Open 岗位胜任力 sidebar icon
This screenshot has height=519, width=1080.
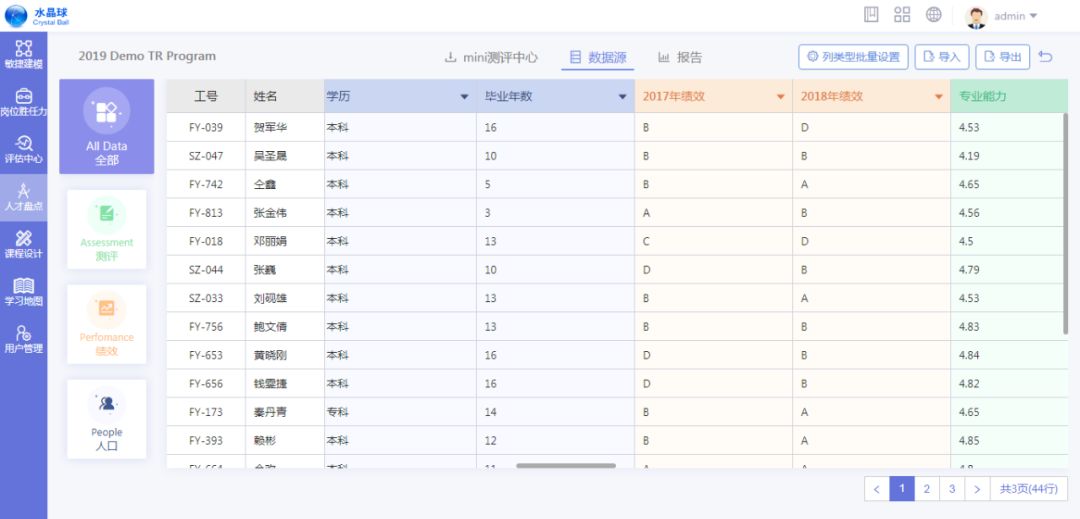point(23,102)
